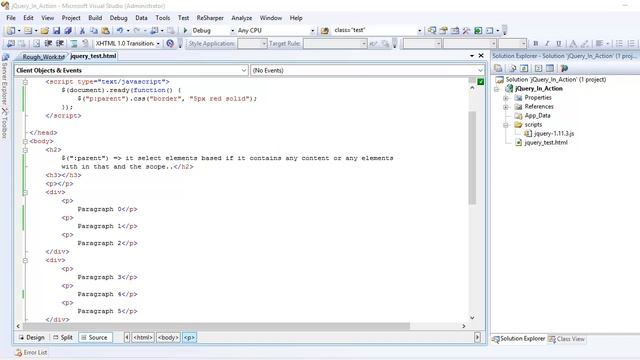
Task: Close the jquery_test.html document tab
Action: [x=481, y=56]
